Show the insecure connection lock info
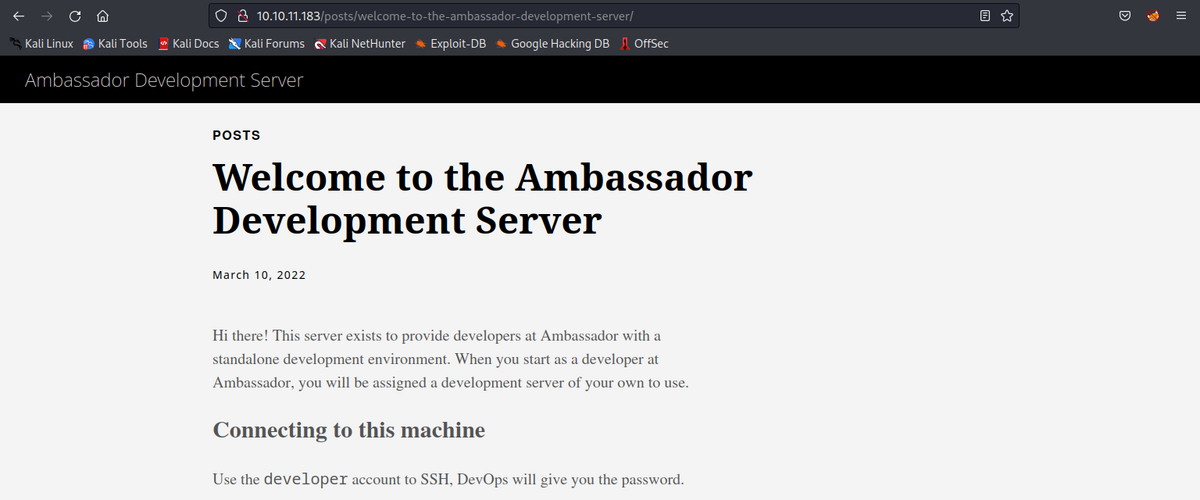This screenshot has height=500, width=1200. (242, 16)
